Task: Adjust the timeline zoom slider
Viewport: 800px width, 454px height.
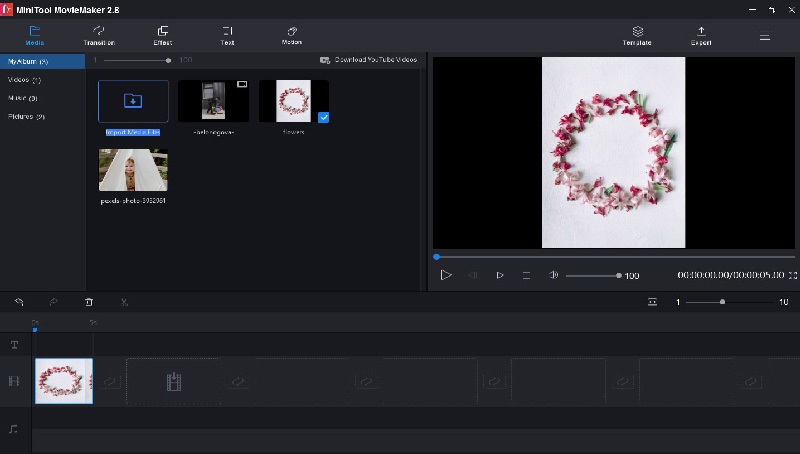Action: (722, 302)
